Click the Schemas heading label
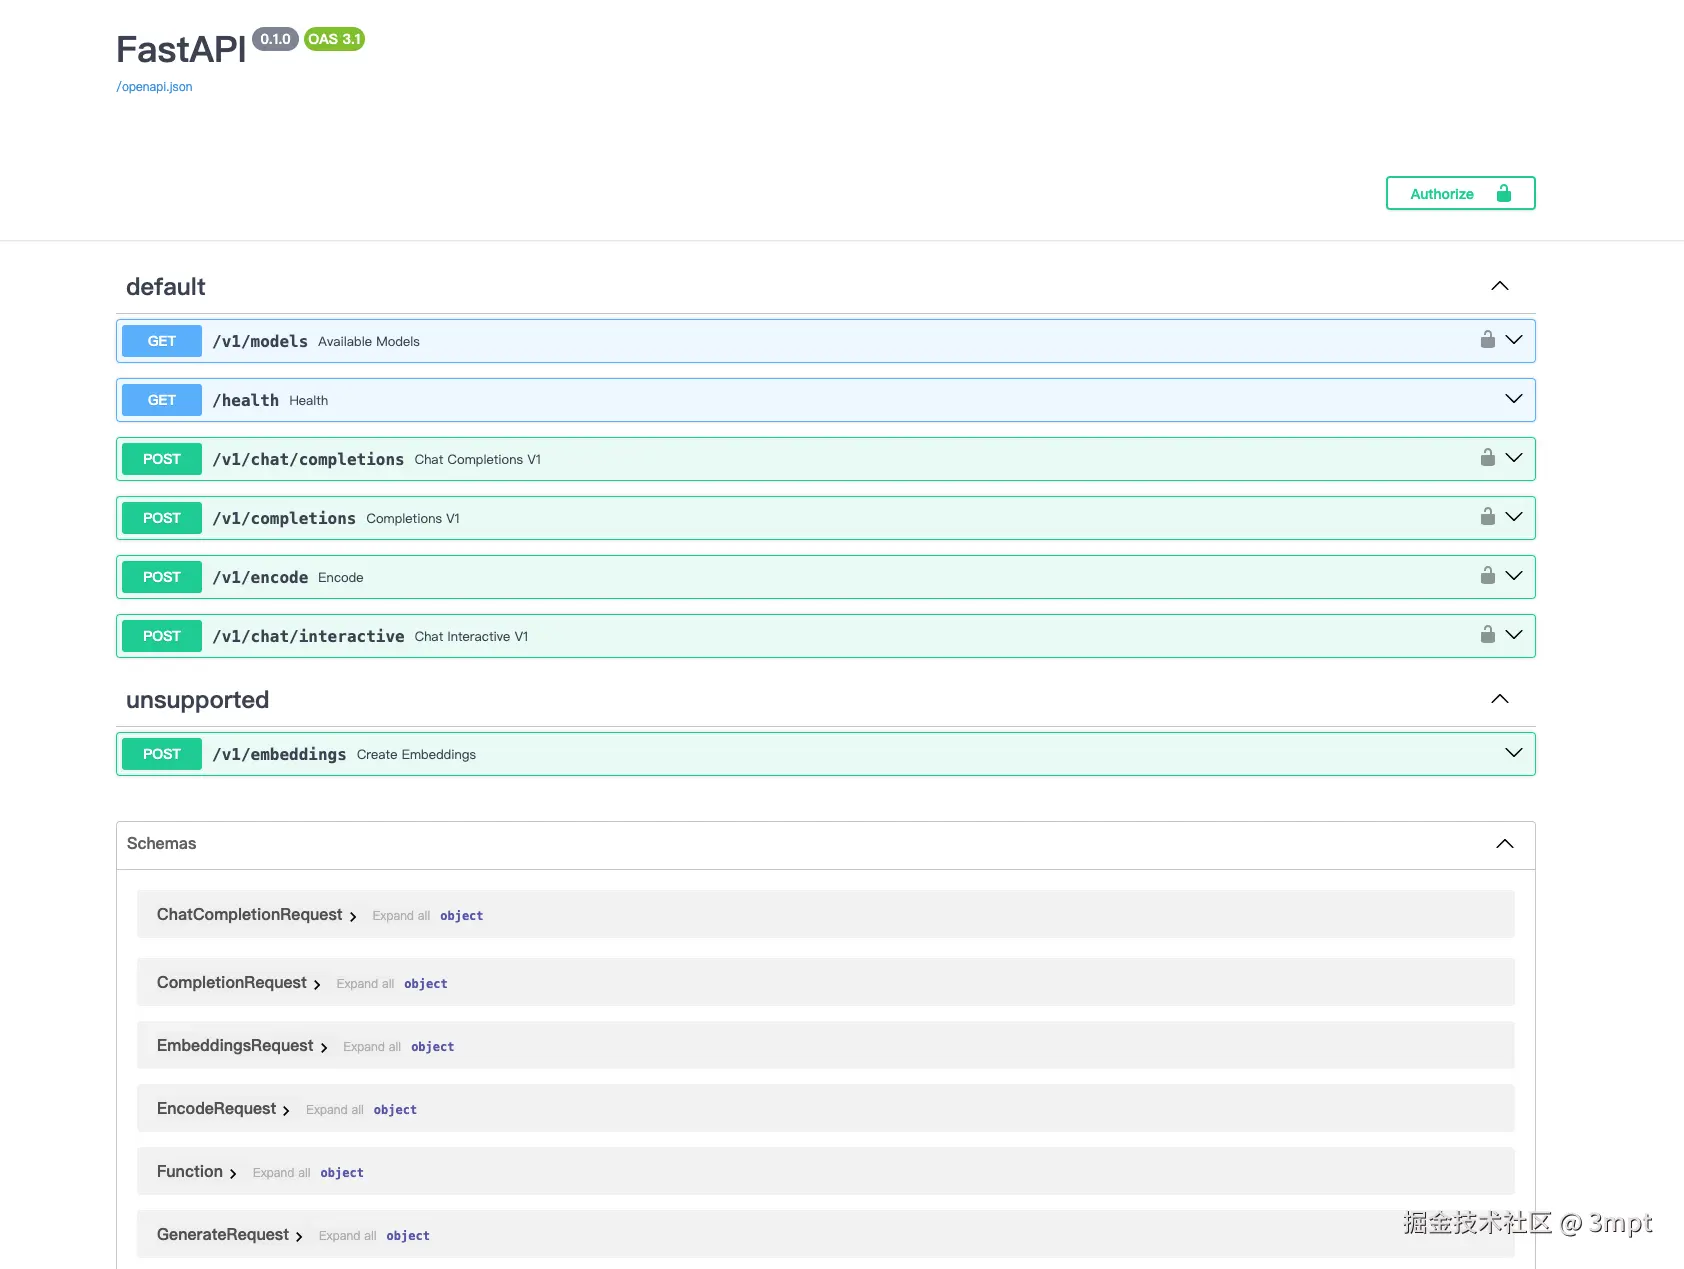The height and width of the screenshot is (1269, 1684). [162, 844]
